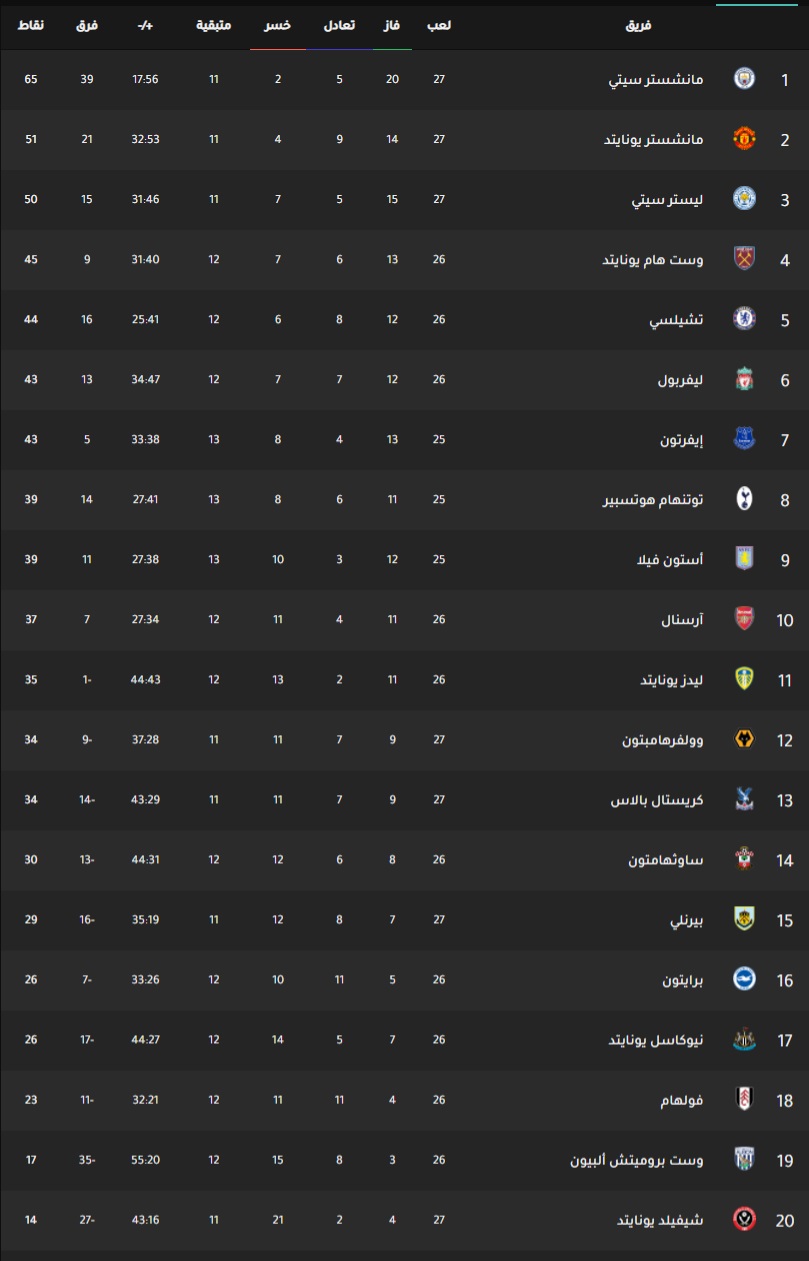809x1261 pixels.
Task: Click the Wolverhampton wolf-head crest
Action: tap(744, 739)
